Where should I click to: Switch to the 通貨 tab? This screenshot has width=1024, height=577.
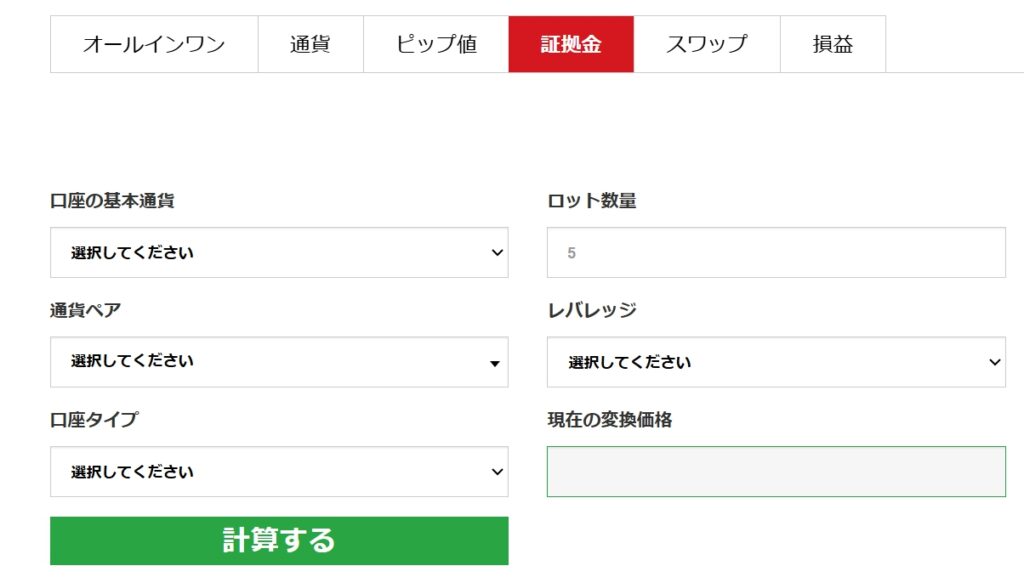coord(310,44)
